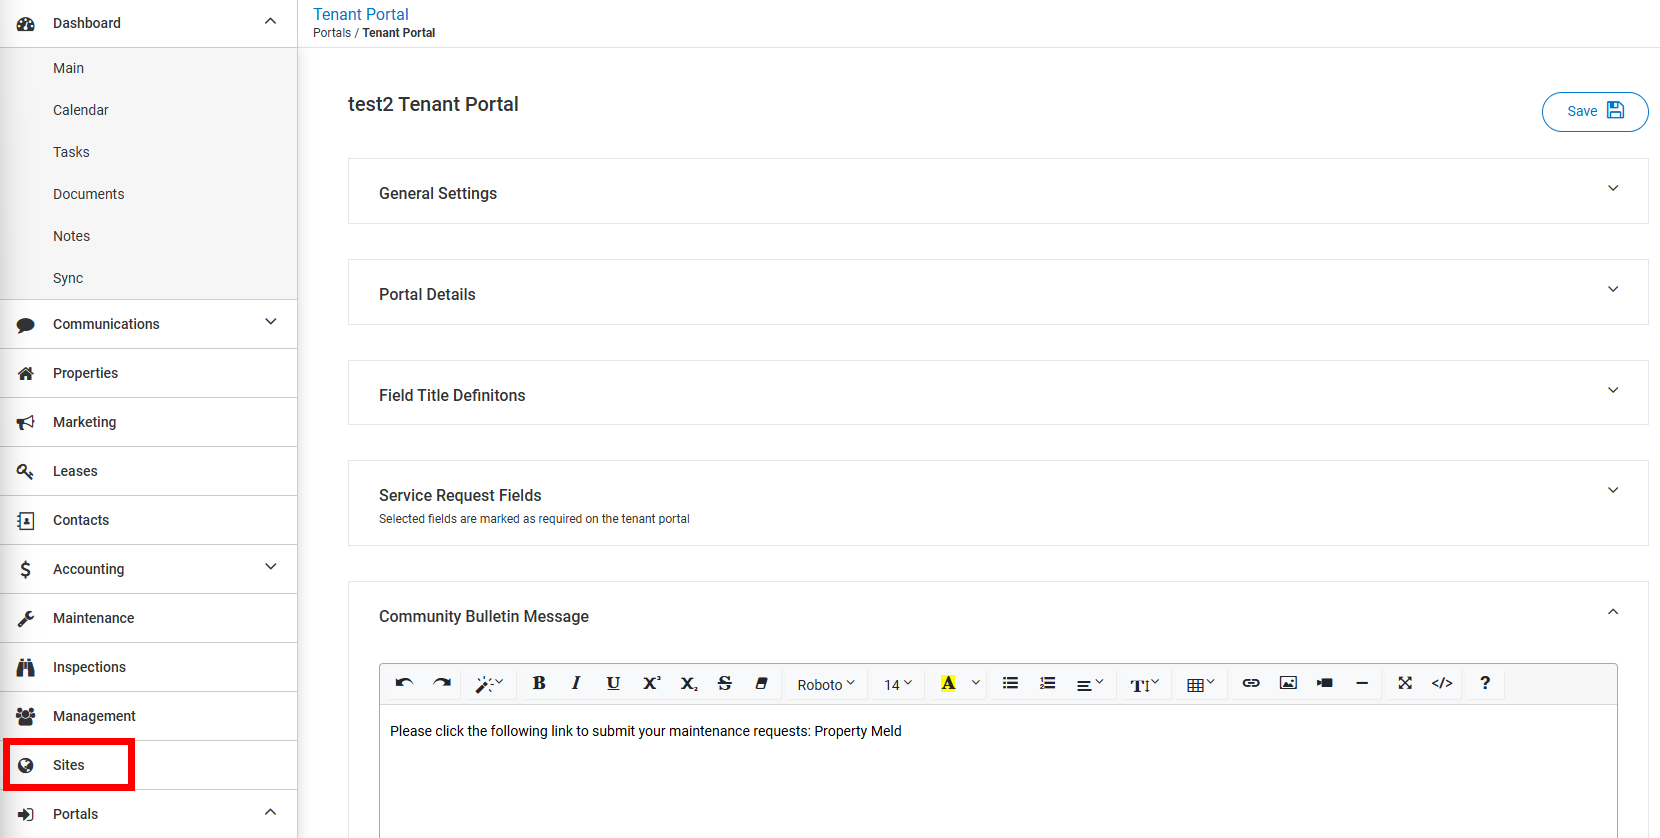Go to Properties in the sidebar

(x=85, y=373)
